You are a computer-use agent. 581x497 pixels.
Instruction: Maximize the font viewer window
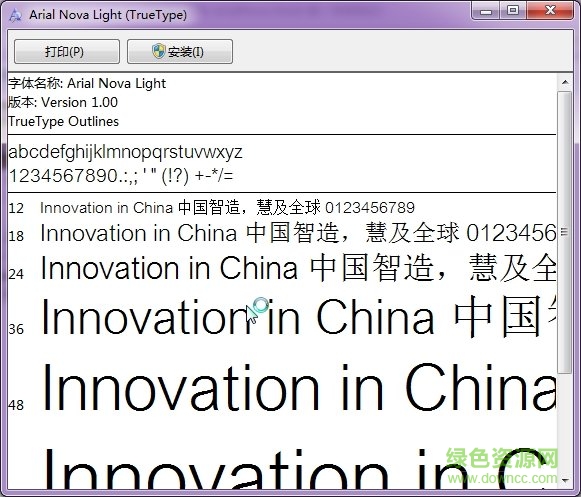tap(513, 10)
